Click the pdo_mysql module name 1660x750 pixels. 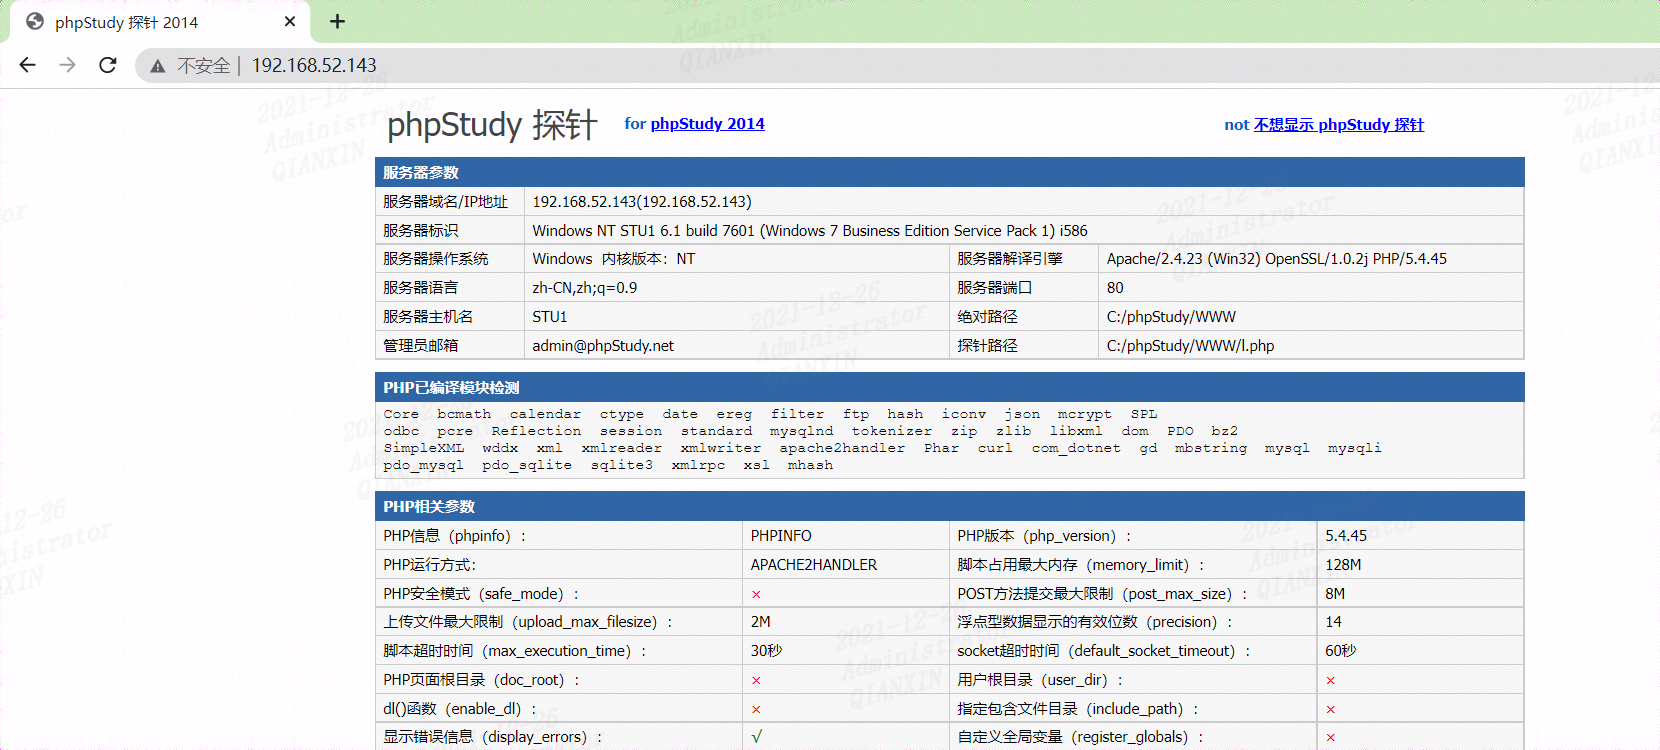pos(423,465)
